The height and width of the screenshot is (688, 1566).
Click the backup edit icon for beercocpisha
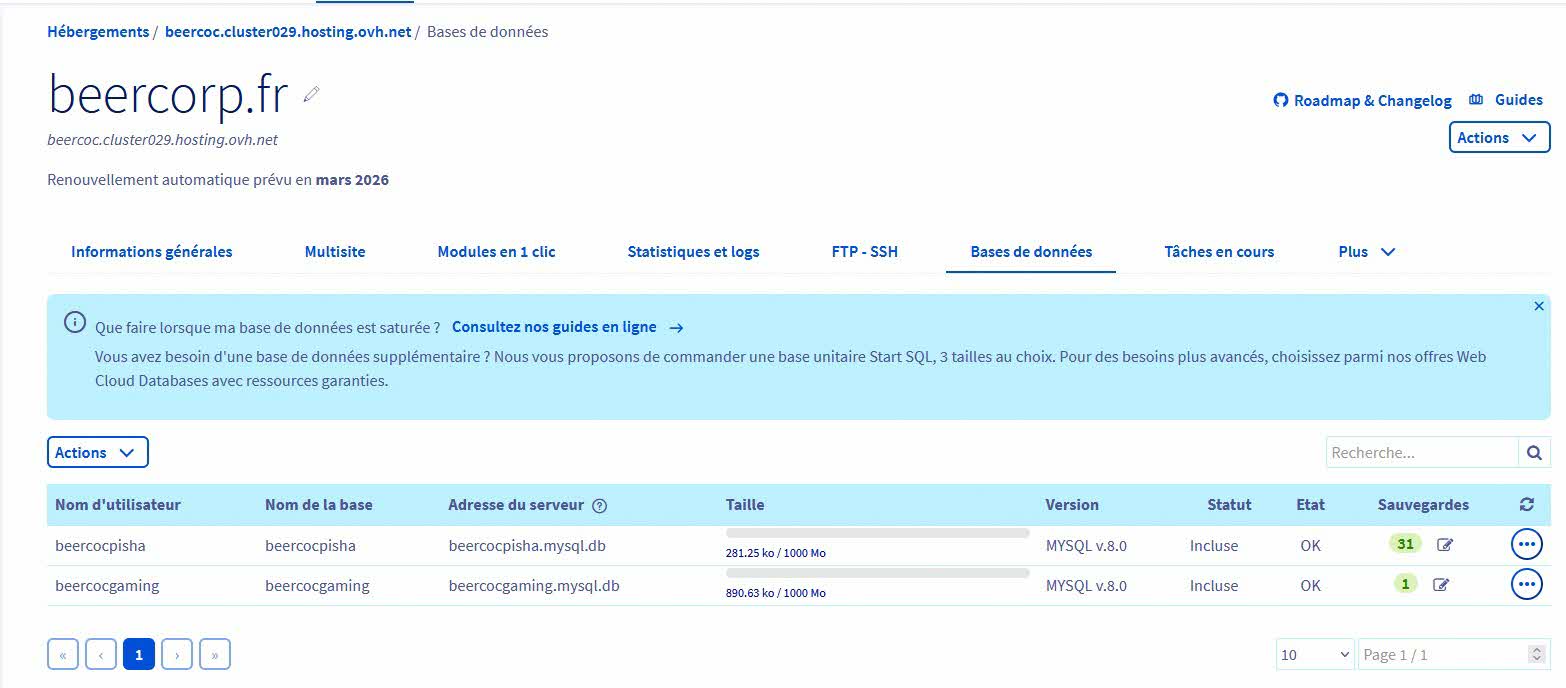(x=1444, y=545)
